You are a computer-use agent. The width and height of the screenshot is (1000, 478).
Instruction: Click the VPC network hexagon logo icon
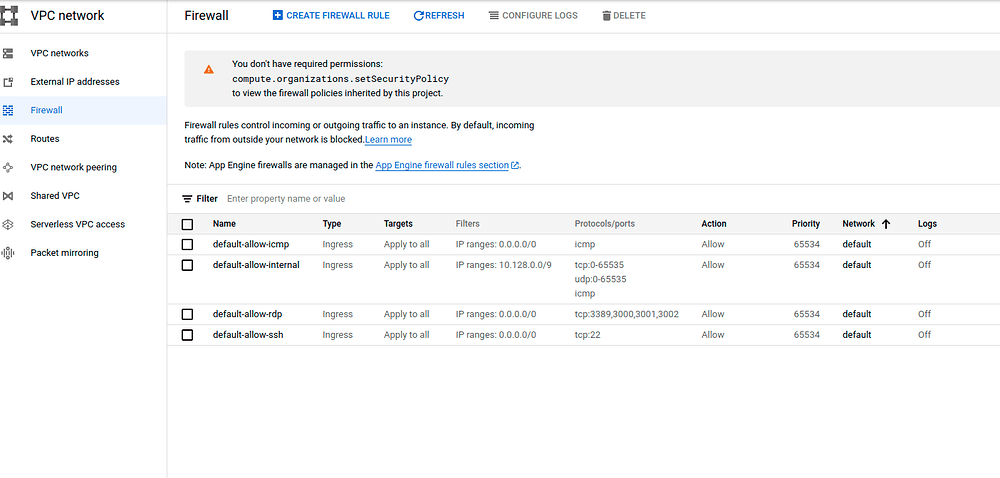(9, 15)
